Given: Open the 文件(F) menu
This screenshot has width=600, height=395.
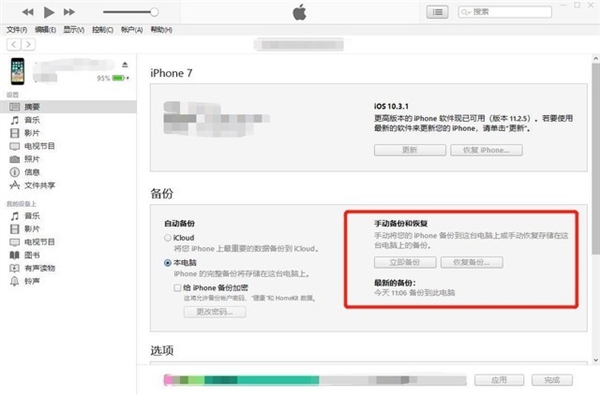Looking at the screenshot, I should pyautogui.click(x=16, y=30).
